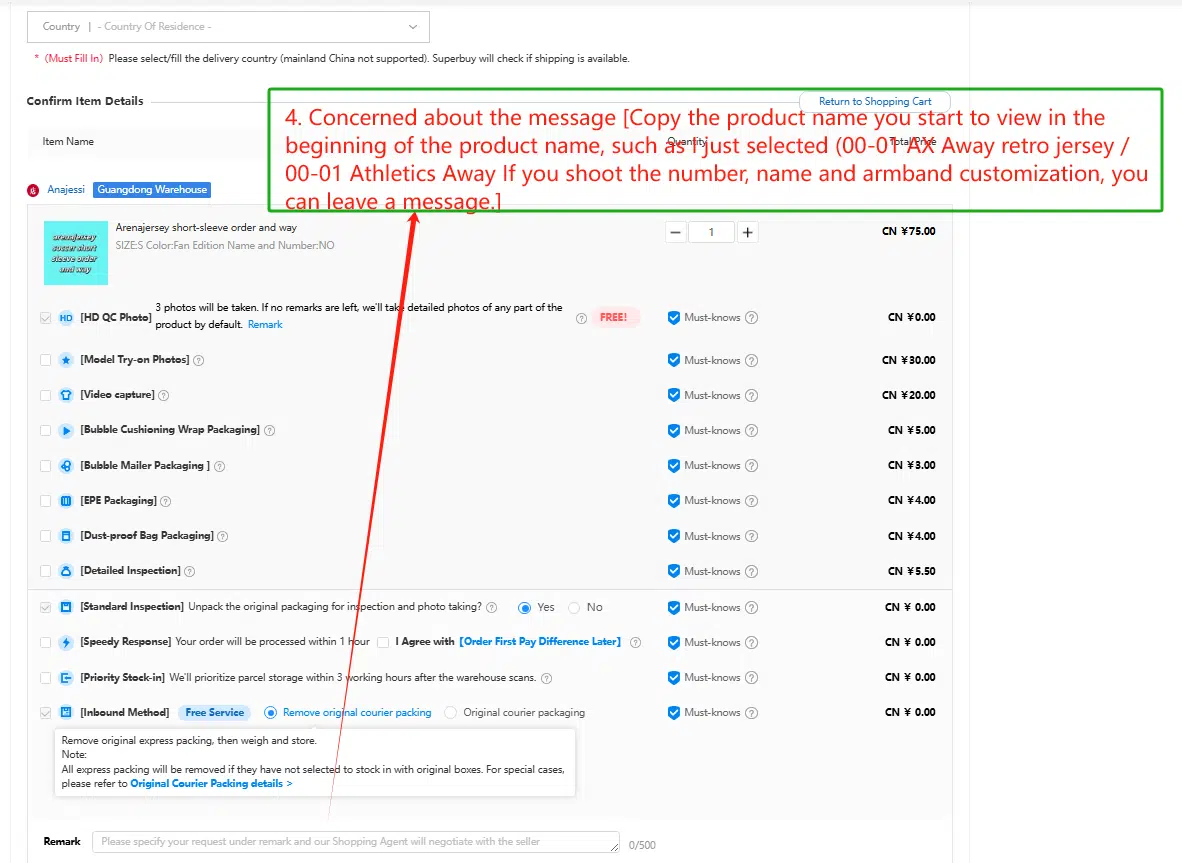Click the Inbound Method icon
The width and height of the screenshot is (1182, 863).
[66, 712]
